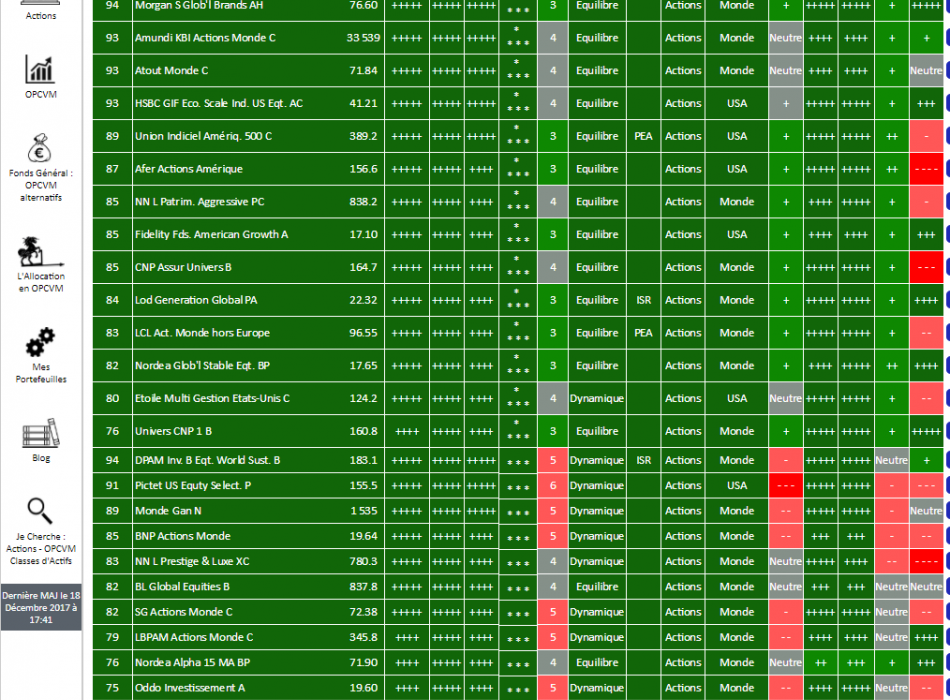This screenshot has width=950, height=700.
Task: Open the Mes Portefeuilles gears icon
Action: pyautogui.click(x=41, y=342)
